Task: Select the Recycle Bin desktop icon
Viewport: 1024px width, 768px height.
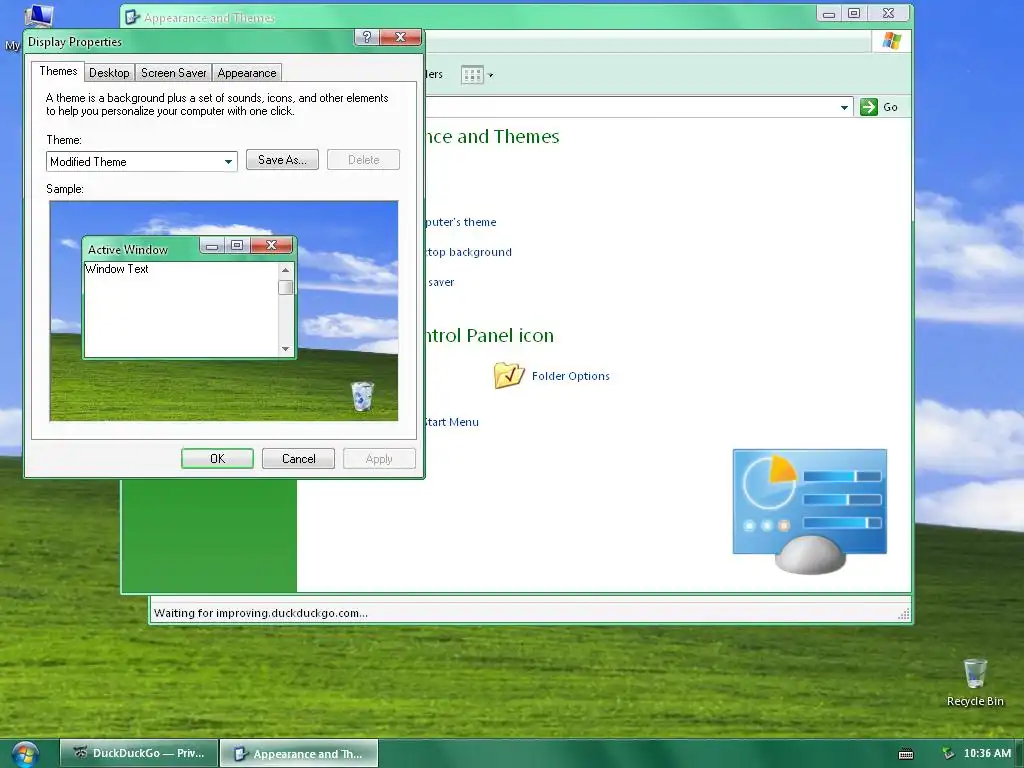Action: click(x=975, y=683)
